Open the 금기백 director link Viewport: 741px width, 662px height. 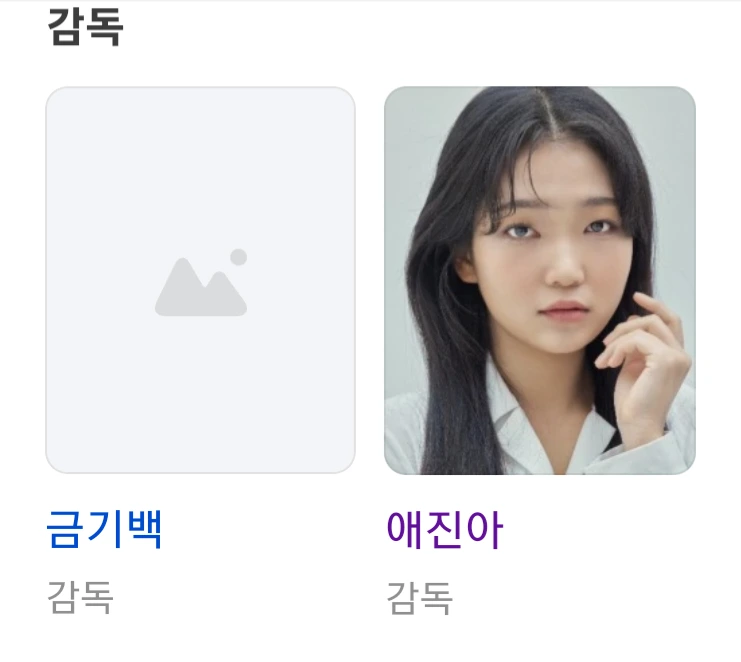pos(104,530)
